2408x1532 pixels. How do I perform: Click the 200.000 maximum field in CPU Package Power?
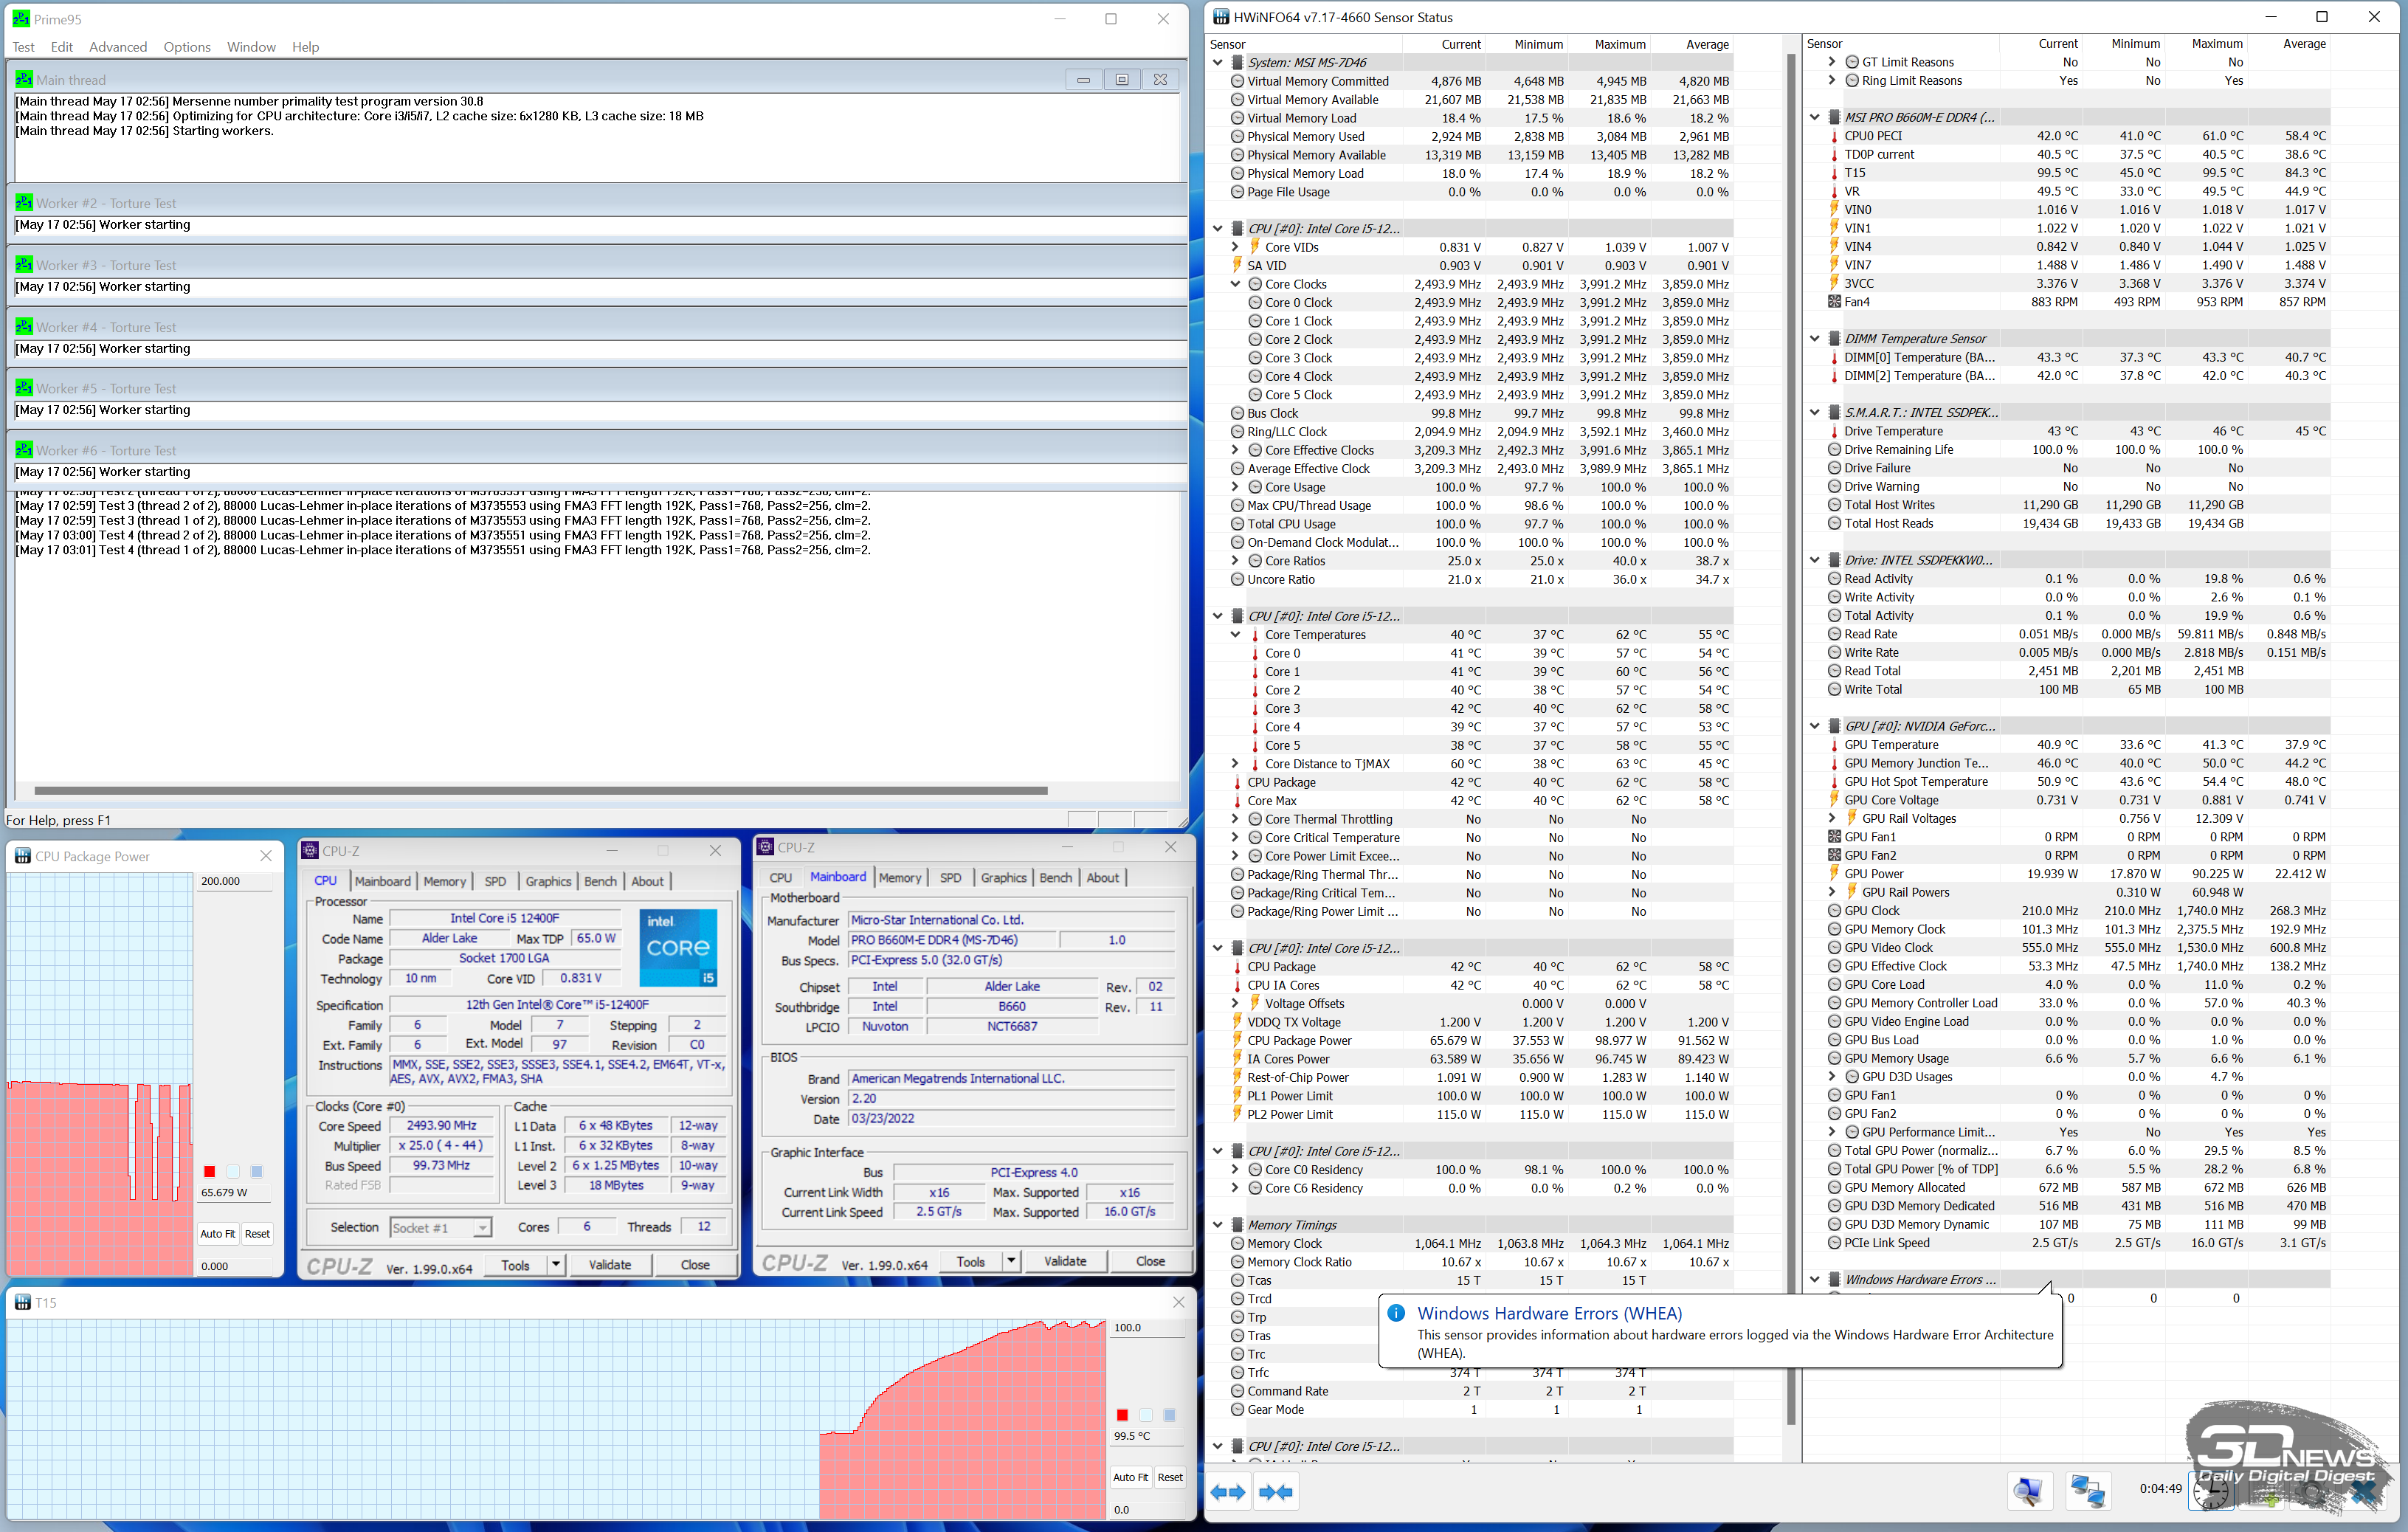235,881
